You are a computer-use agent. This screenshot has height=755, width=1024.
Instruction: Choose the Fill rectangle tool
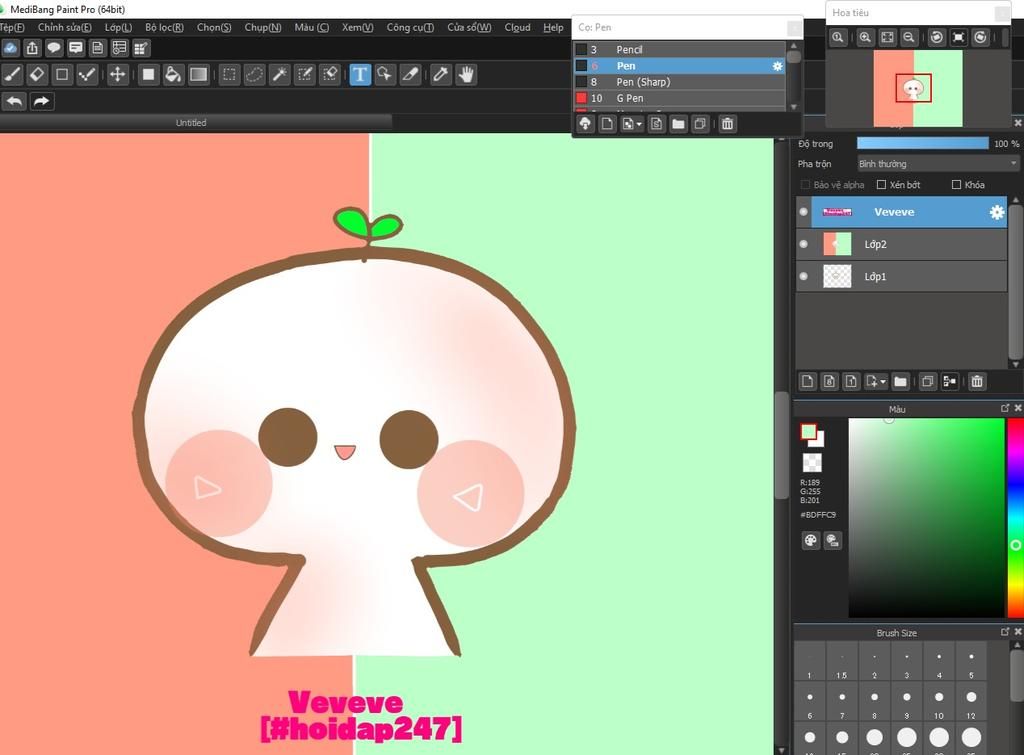click(148, 74)
